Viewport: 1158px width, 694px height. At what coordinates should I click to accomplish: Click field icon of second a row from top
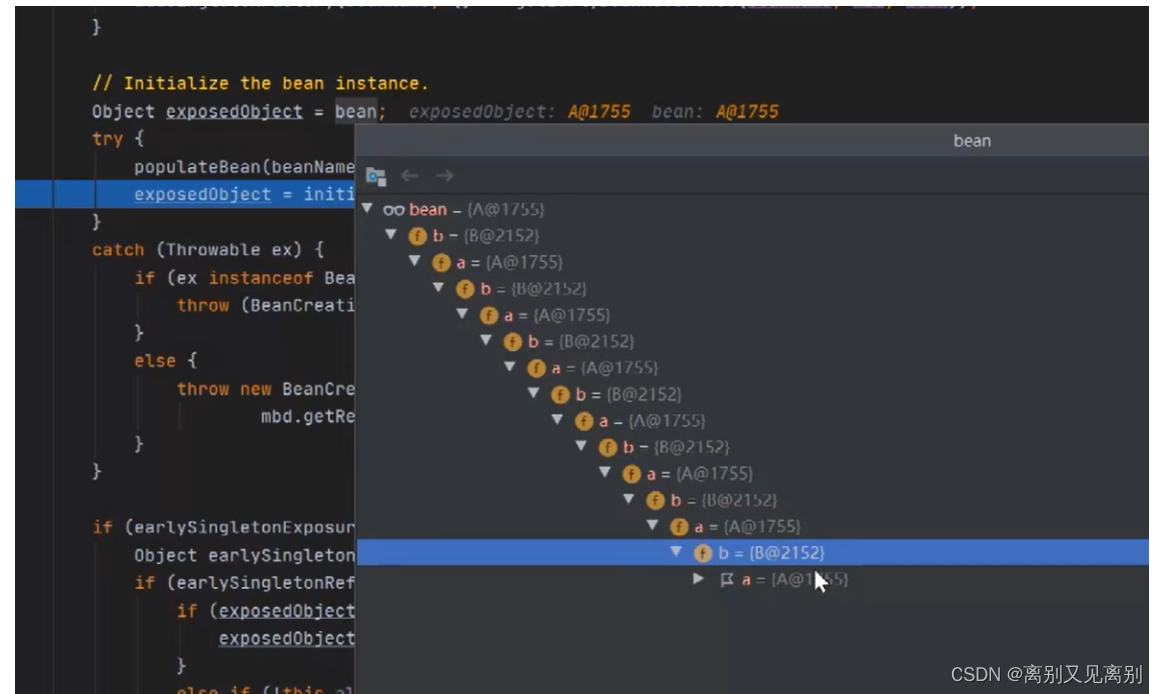click(488, 316)
